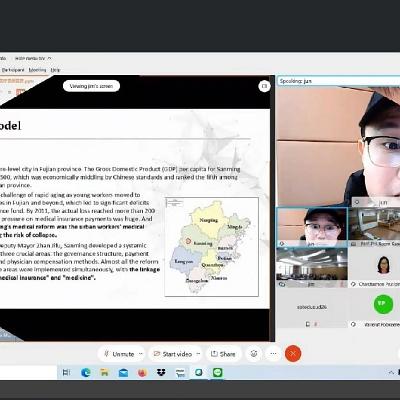Open Mail app from taskbar
The width and height of the screenshot is (400, 400).
(123, 373)
